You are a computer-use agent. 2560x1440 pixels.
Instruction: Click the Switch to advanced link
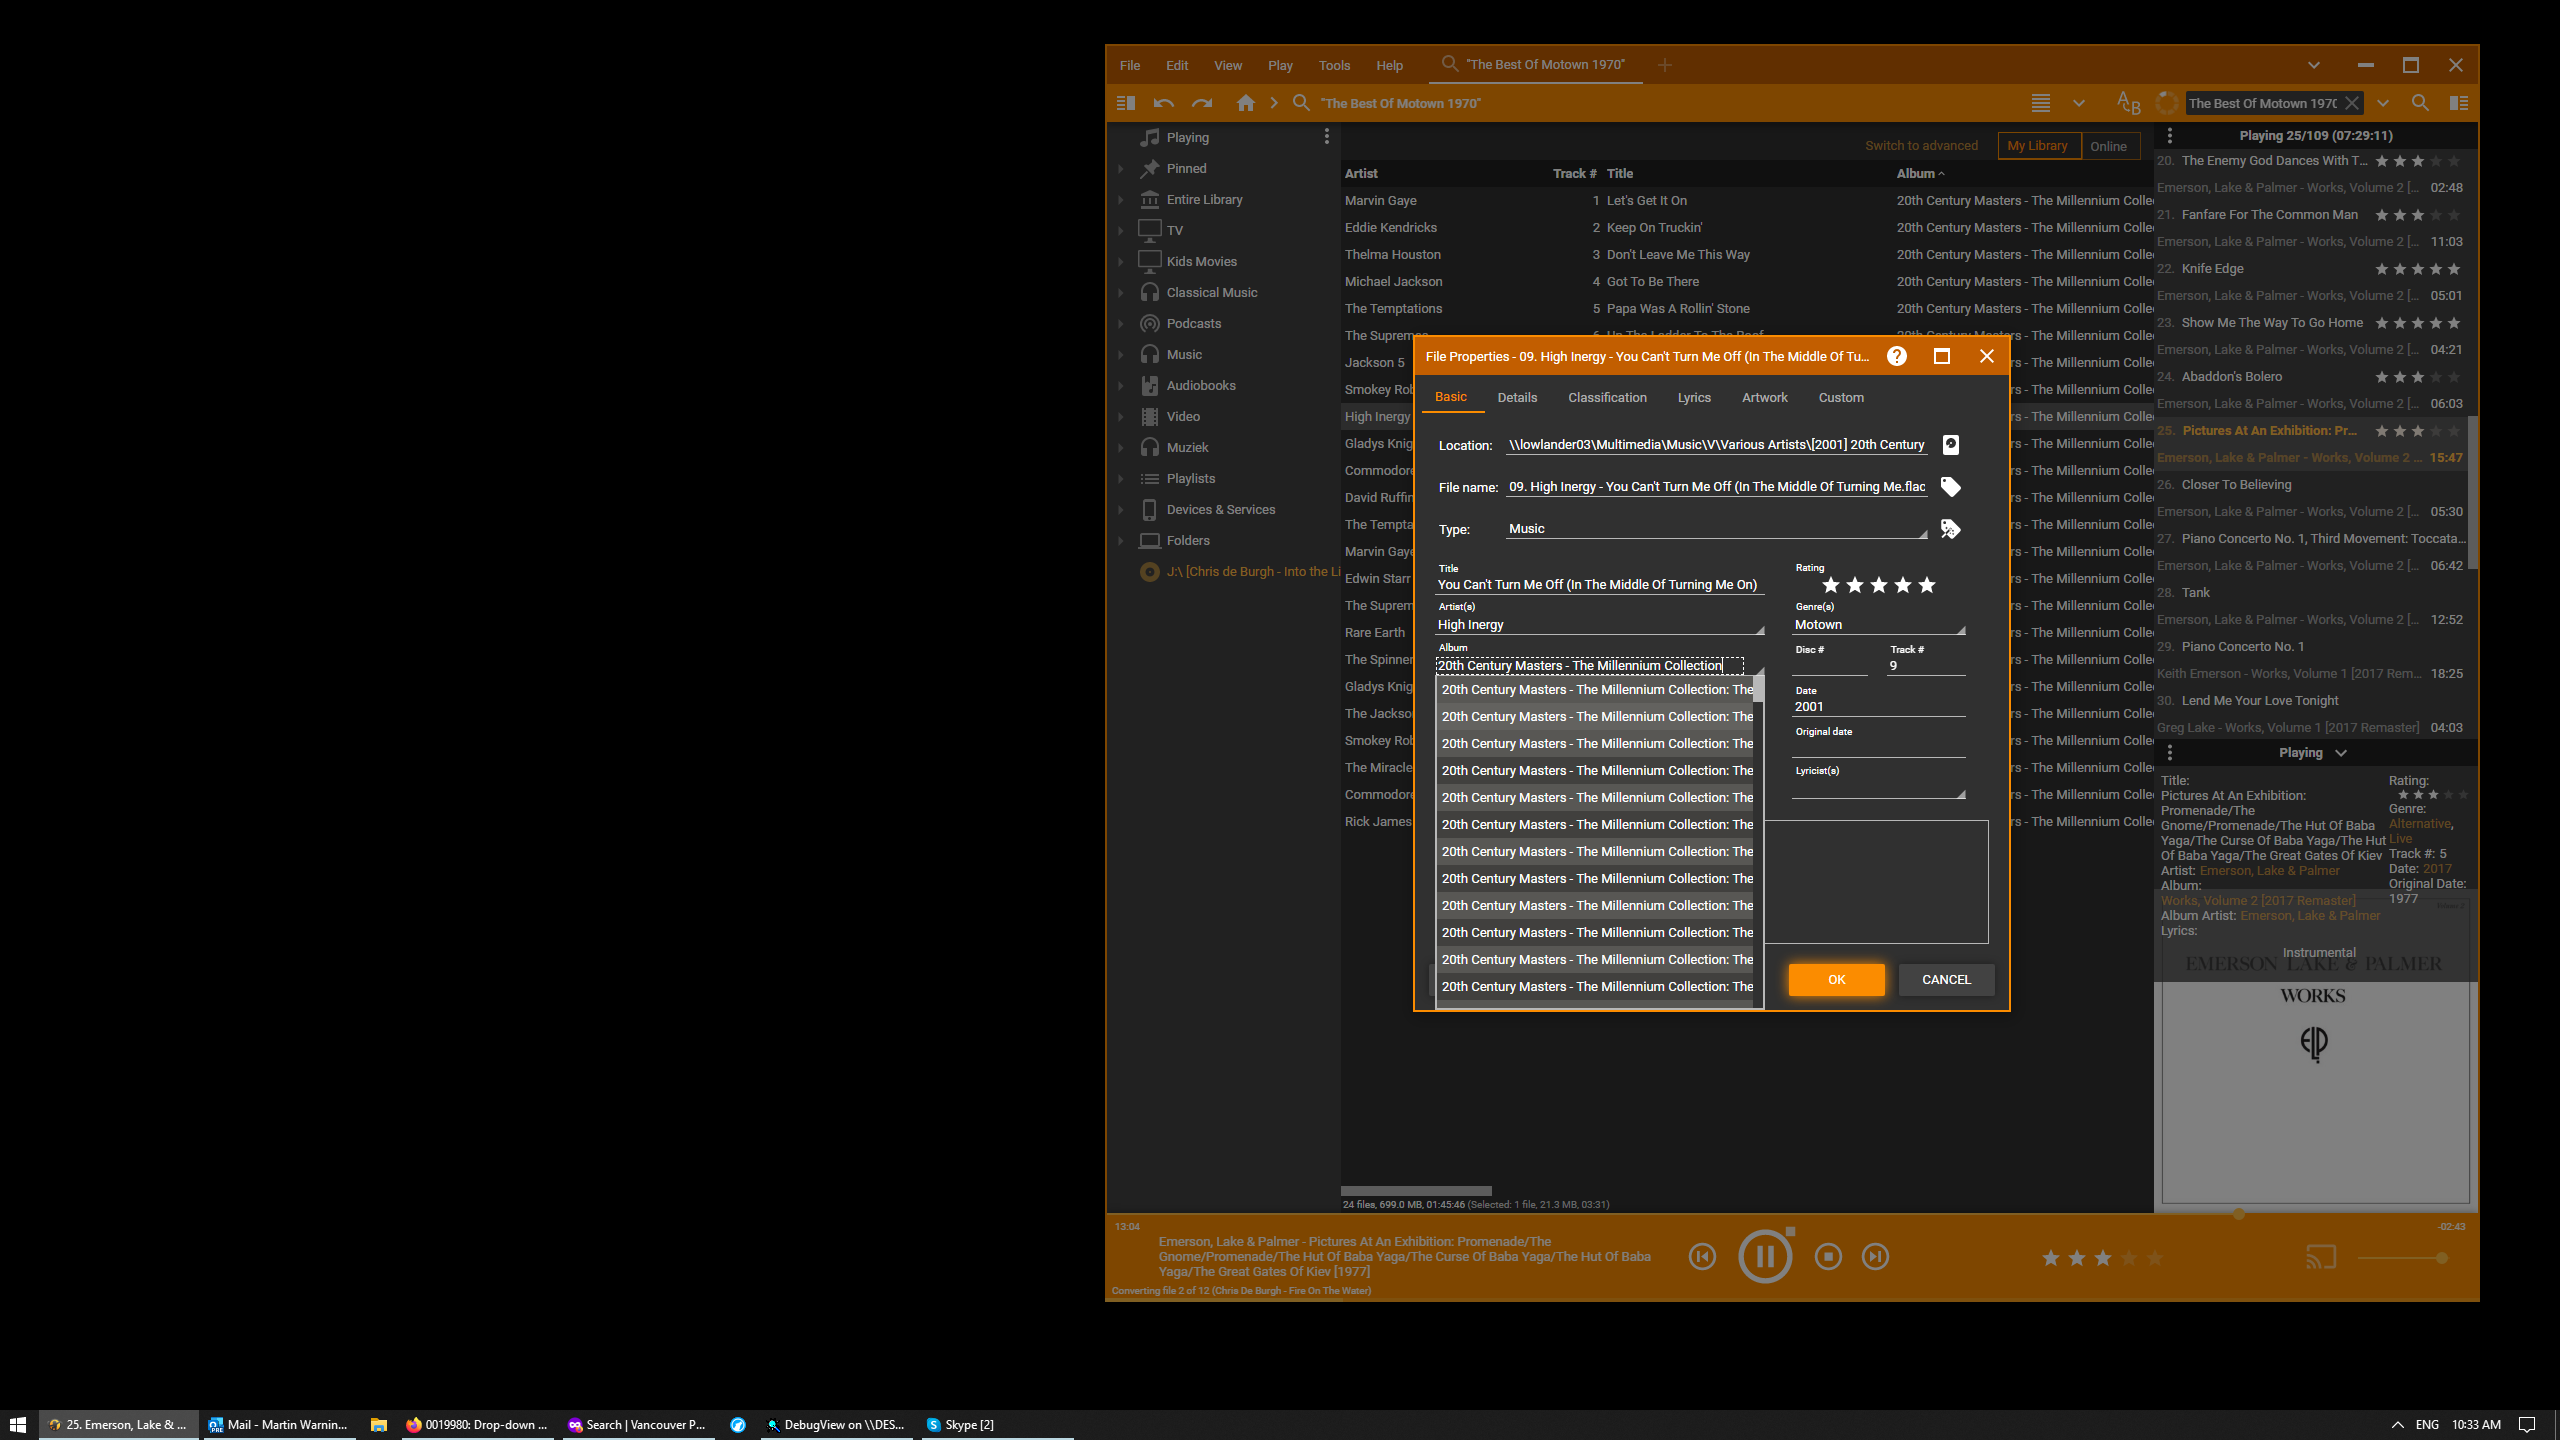pyautogui.click(x=1921, y=146)
